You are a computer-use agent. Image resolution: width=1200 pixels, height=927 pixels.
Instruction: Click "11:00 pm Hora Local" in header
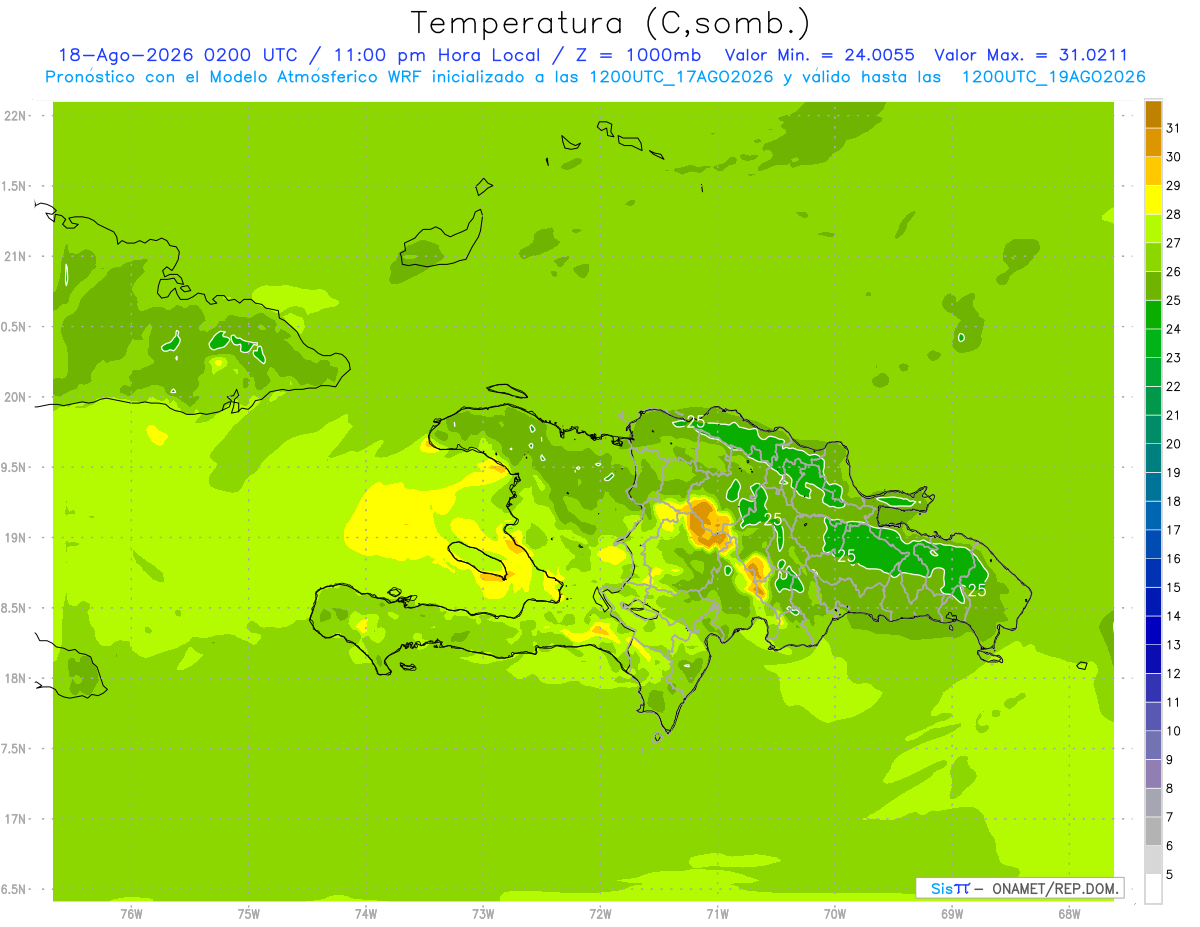point(436,55)
